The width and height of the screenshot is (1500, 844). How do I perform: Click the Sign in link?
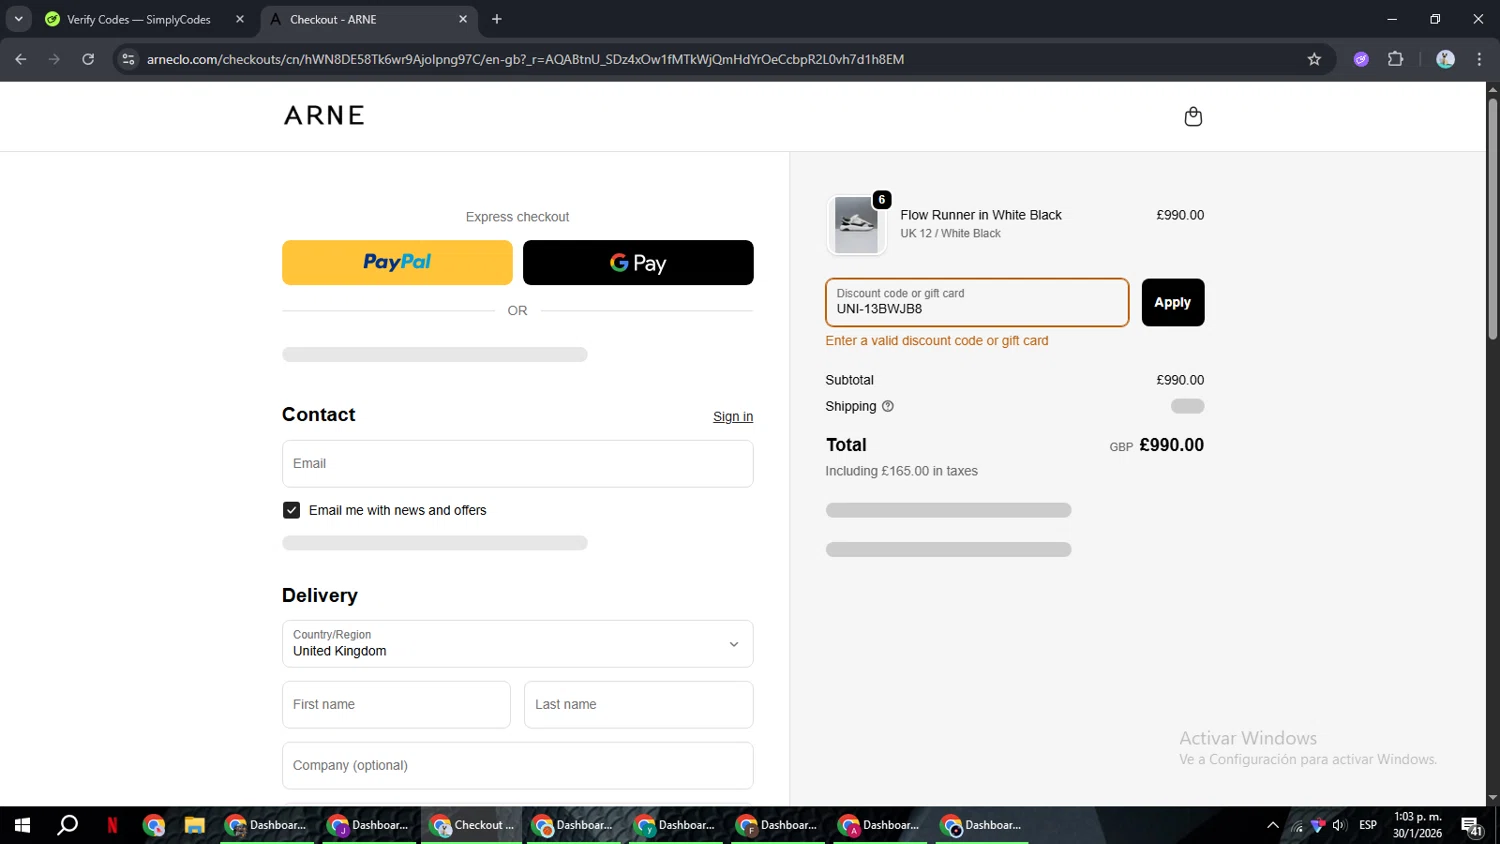(x=733, y=417)
